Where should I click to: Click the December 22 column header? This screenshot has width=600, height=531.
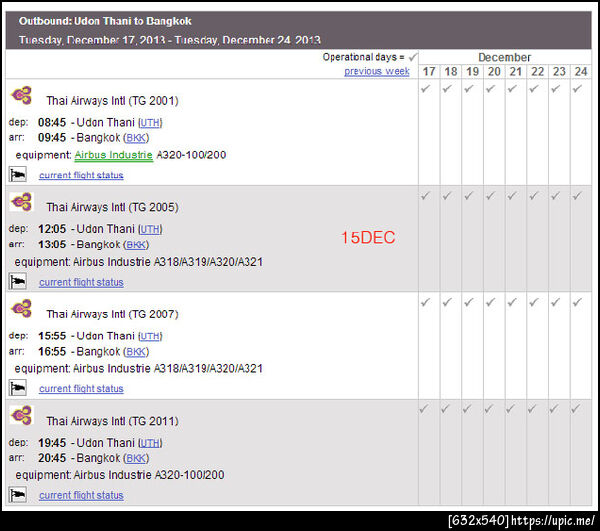(x=538, y=72)
